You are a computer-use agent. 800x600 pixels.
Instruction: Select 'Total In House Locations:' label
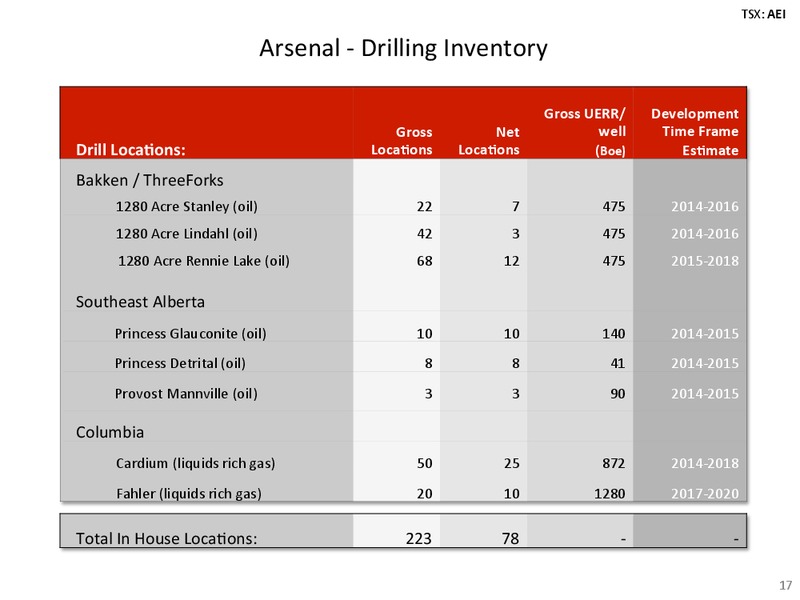point(166,539)
